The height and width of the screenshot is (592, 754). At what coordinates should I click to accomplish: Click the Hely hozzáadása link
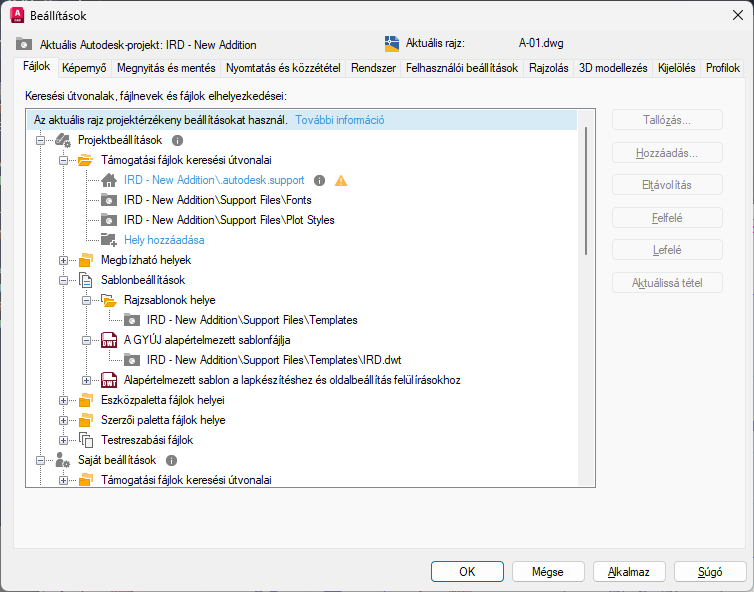tap(165, 240)
